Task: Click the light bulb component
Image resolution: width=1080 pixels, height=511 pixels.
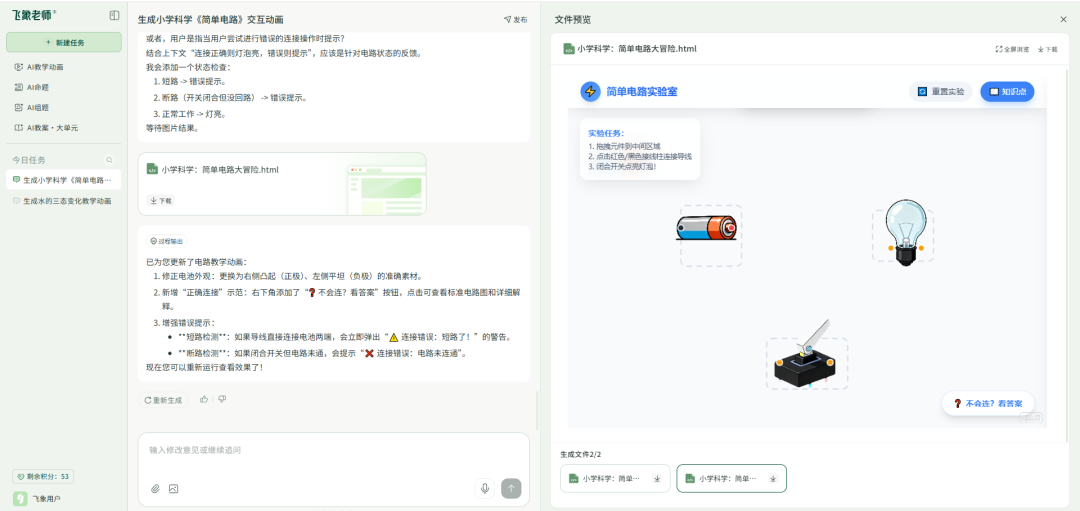Action: coord(905,231)
